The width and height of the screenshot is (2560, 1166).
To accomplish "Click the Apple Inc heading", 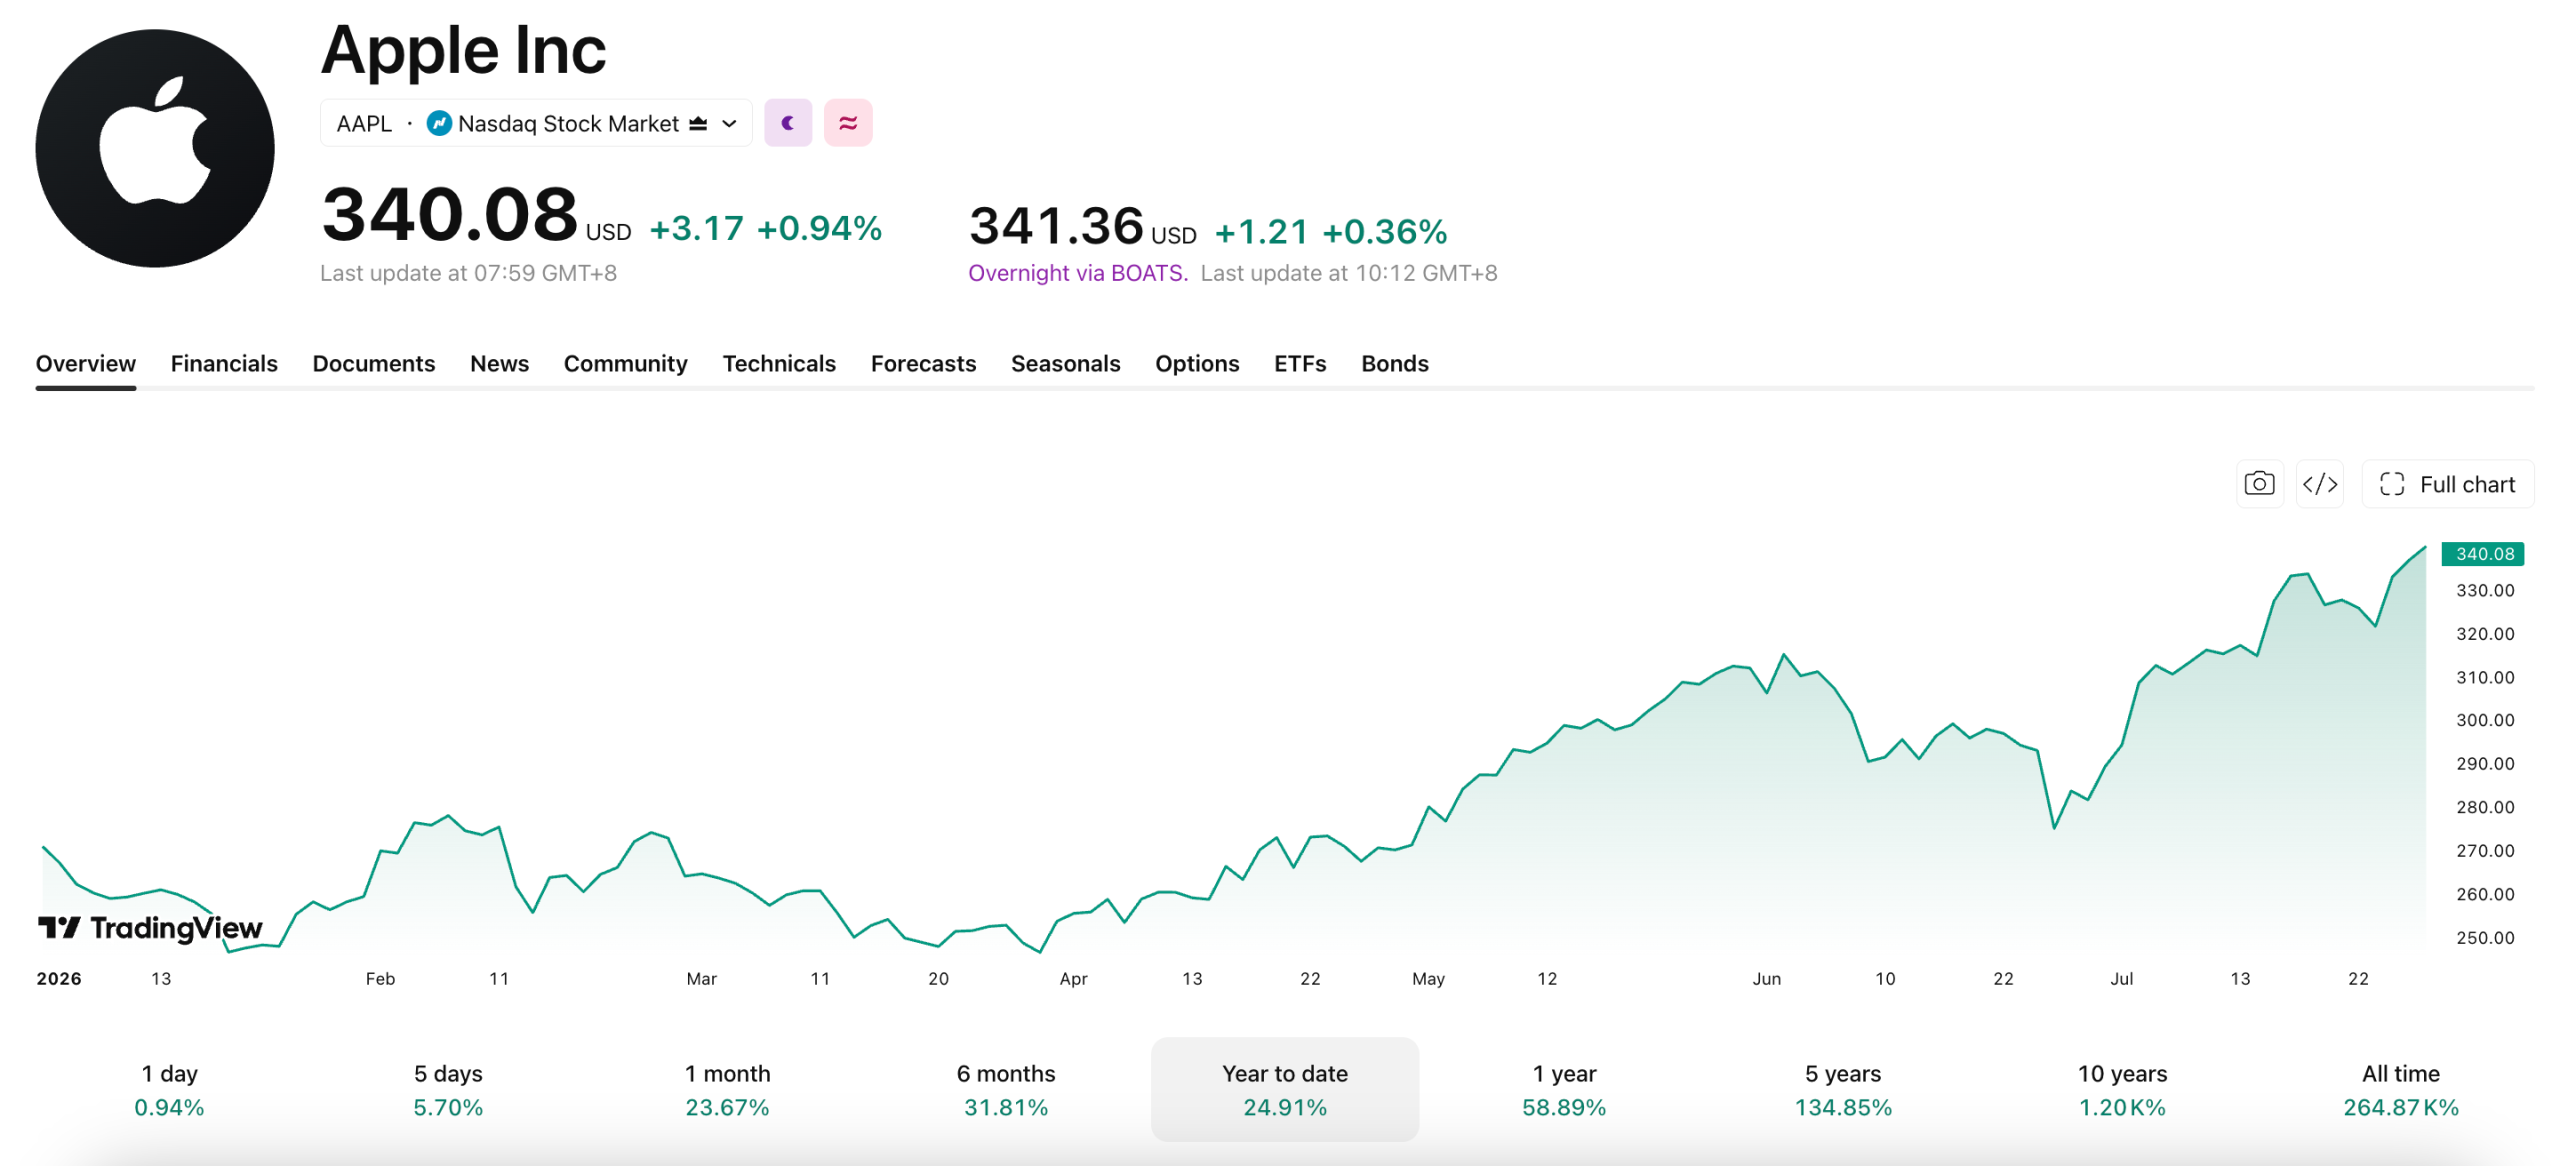I will point(463,50).
